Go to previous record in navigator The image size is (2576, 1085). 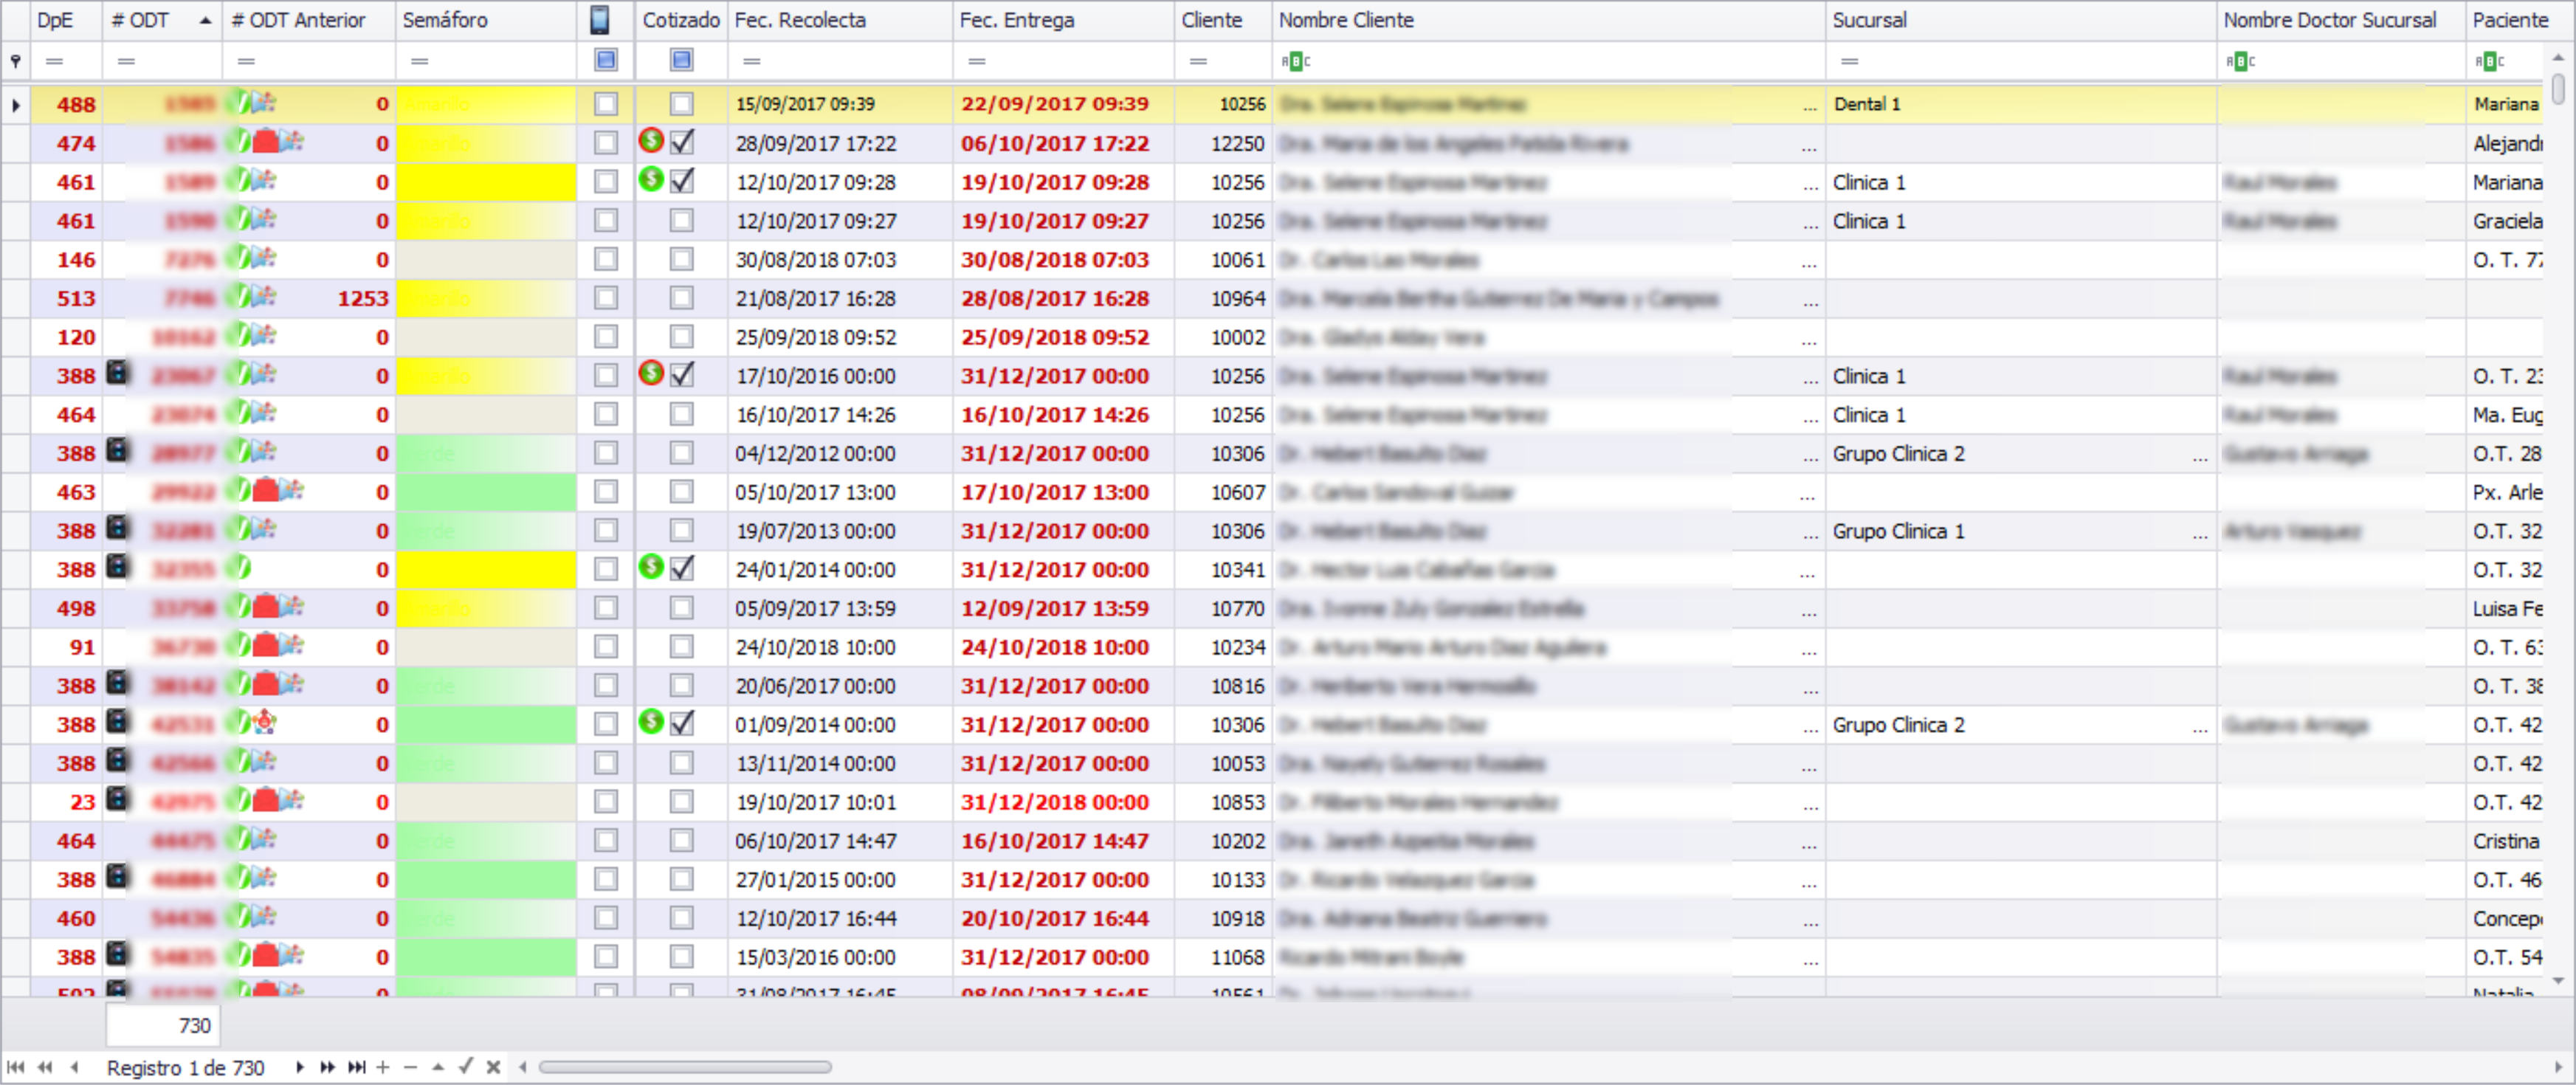[x=74, y=1067]
